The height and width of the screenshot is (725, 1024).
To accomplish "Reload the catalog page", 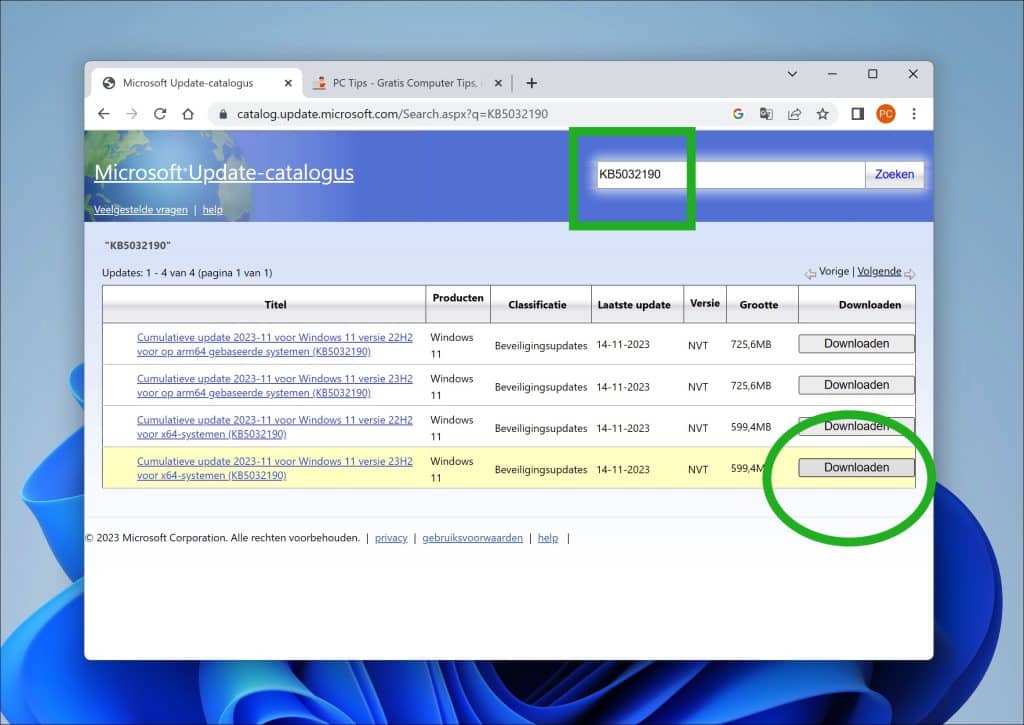I will [160, 114].
